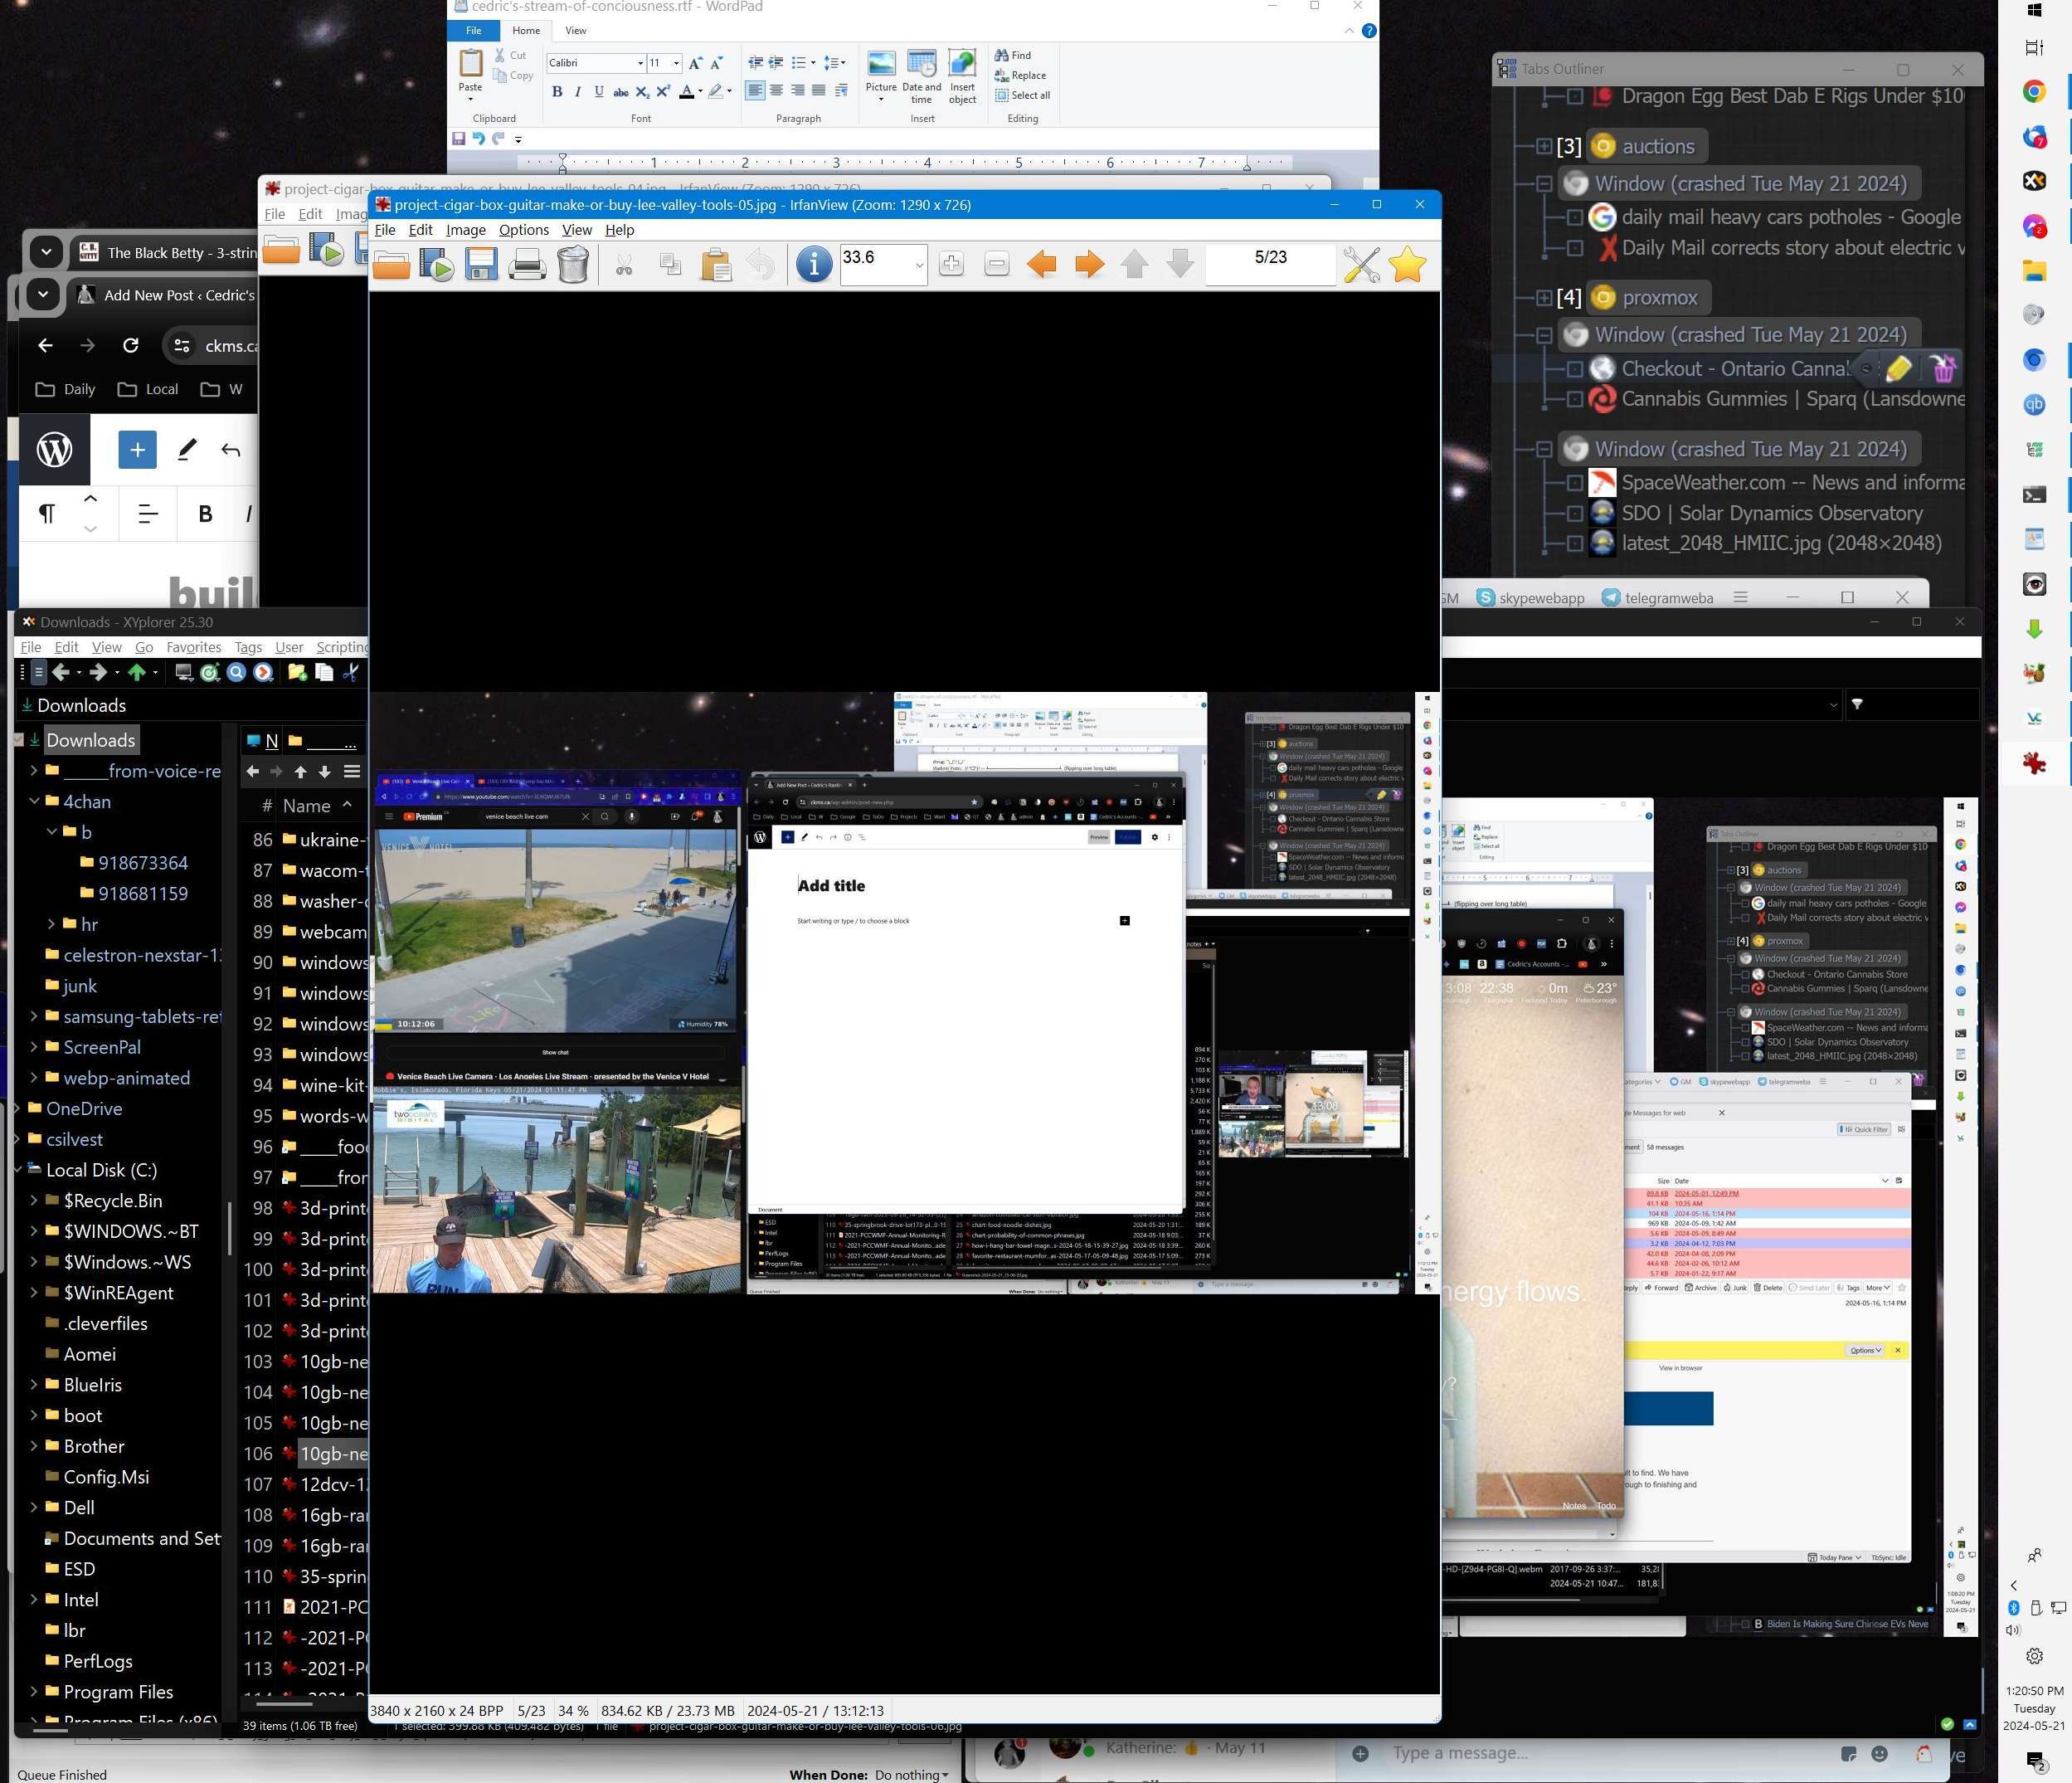
Task: Click IrfanView's Save floppy disk icon
Action: click(x=481, y=265)
